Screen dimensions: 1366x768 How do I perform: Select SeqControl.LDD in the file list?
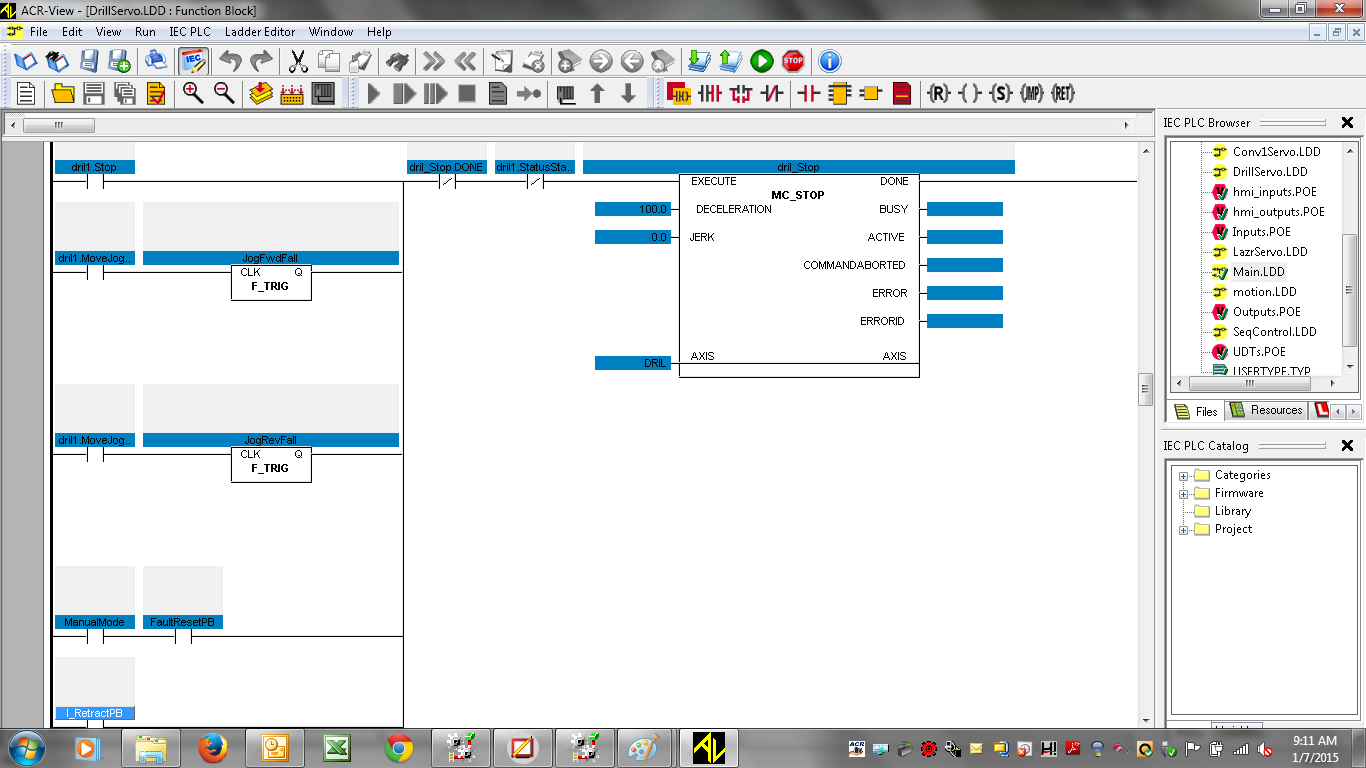[x=1274, y=332]
